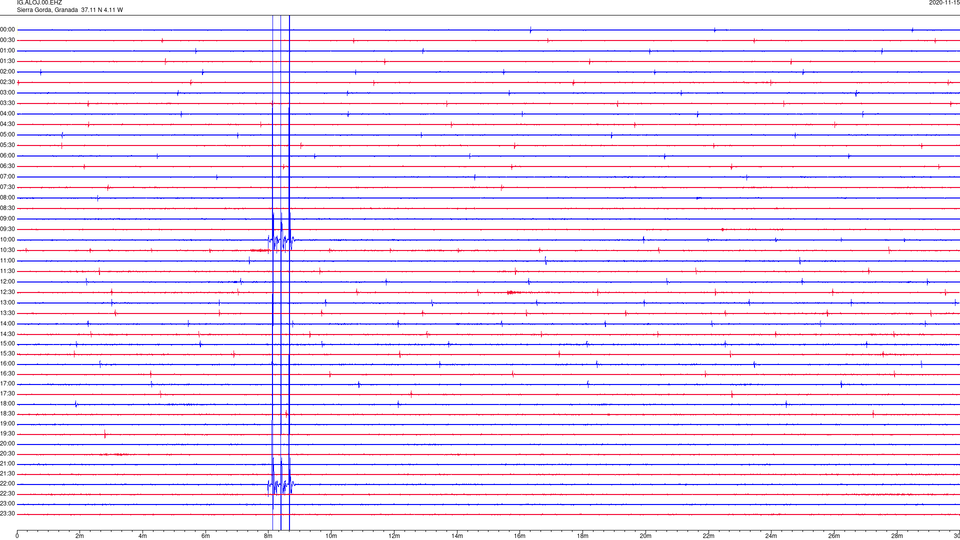Select the 03:00 row label
Viewport: 960px width, 540px height.
coord(8,92)
